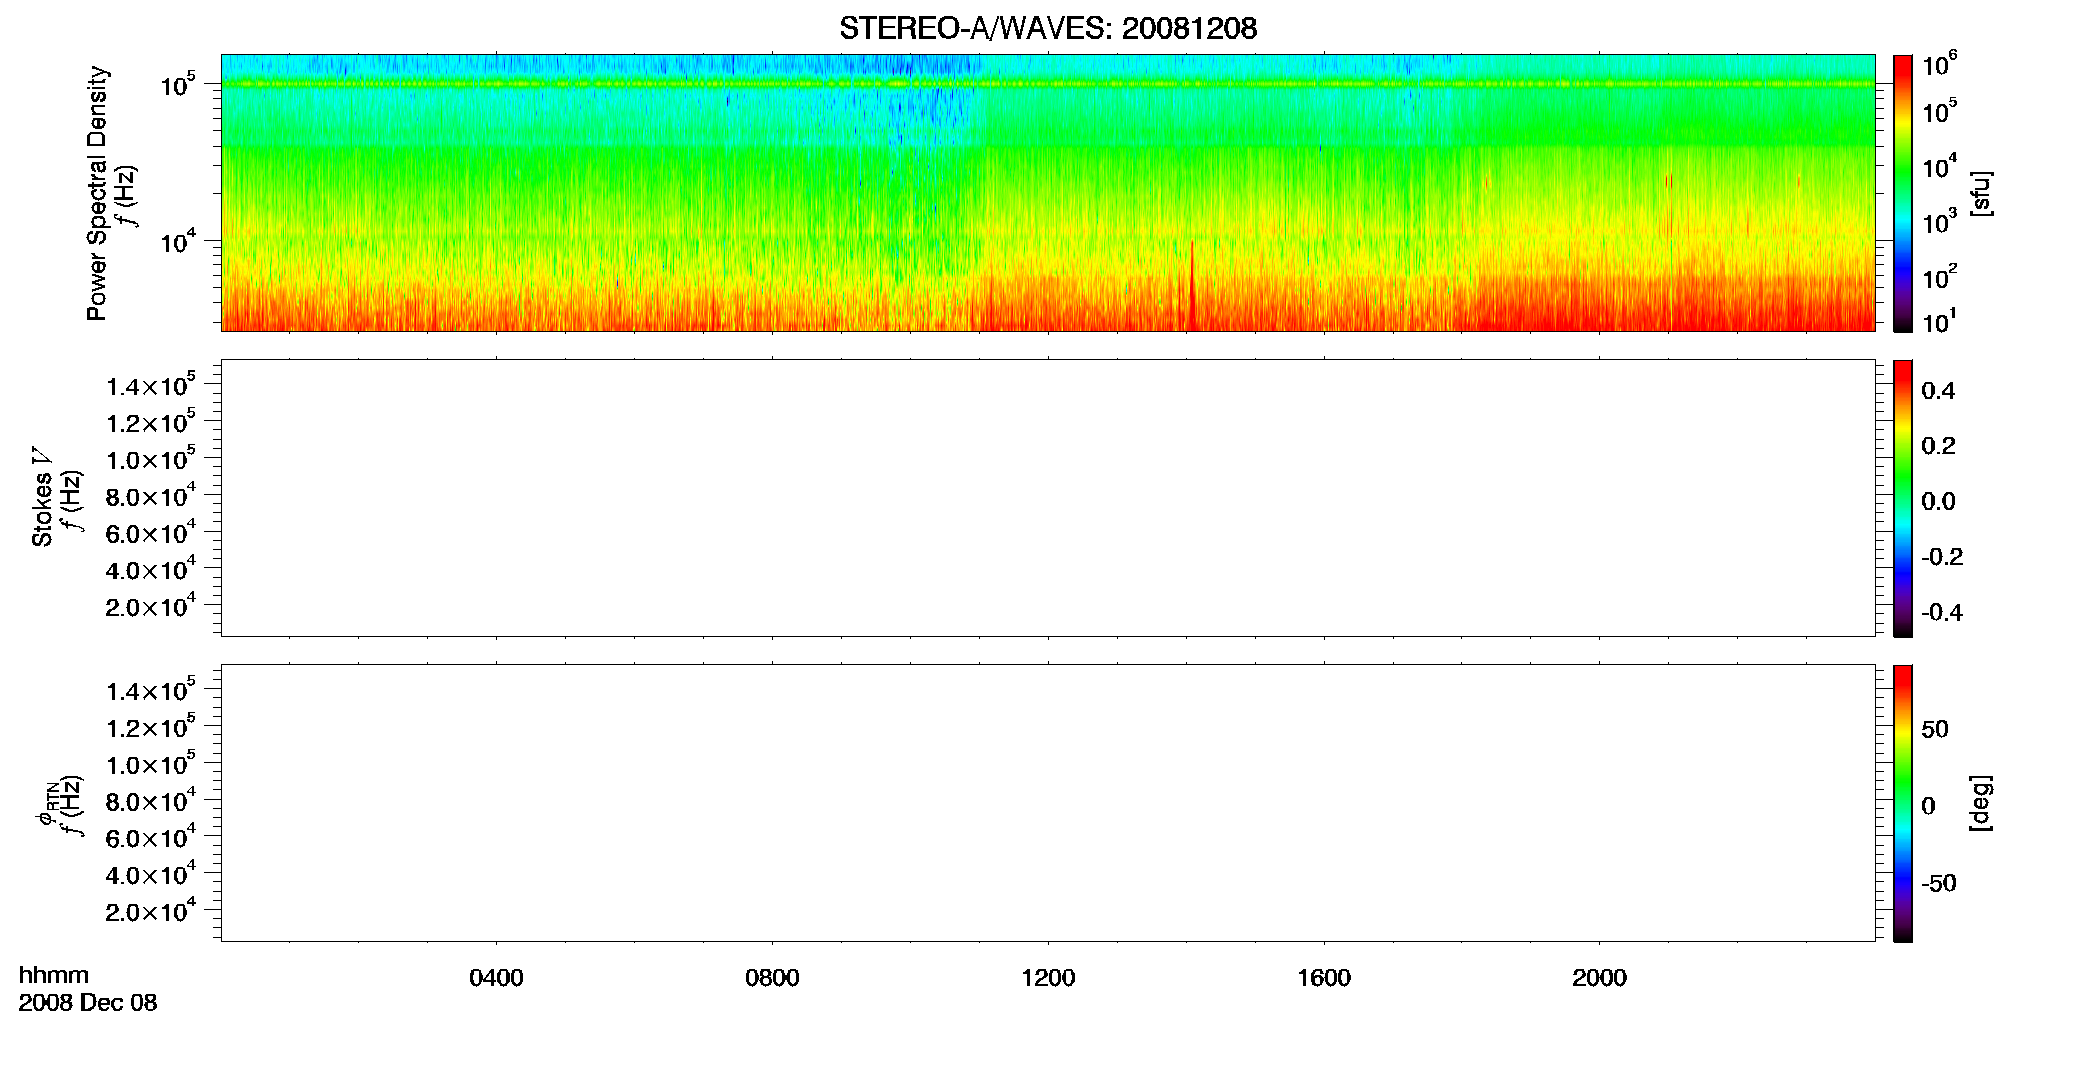This screenshot has width=2096, height=1080.
Task: Click the Power Spectral Density axis label
Action: tap(97, 193)
